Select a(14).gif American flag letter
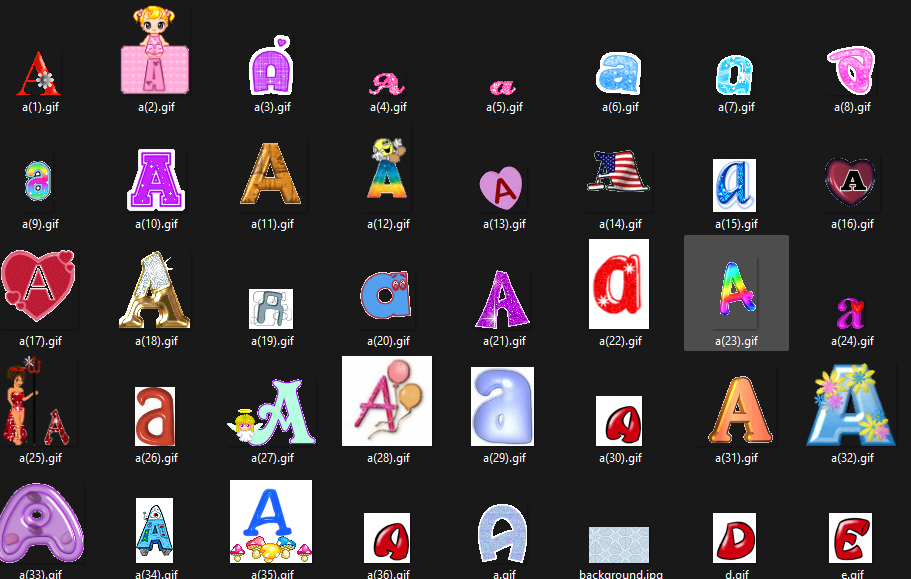The image size is (911, 579). pyautogui.click(x=619, y=171)
